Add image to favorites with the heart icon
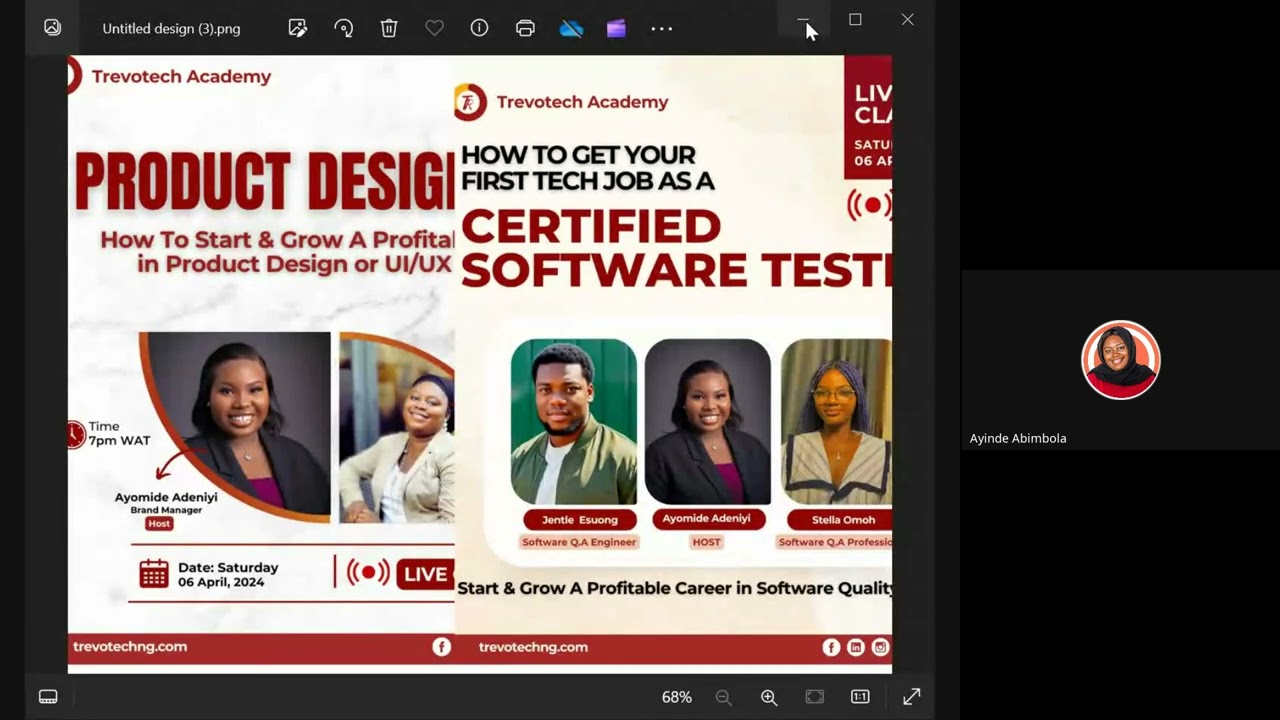The width and height of the screenshot is (1280, 720). pyautogui.click(x=434, y=28)
